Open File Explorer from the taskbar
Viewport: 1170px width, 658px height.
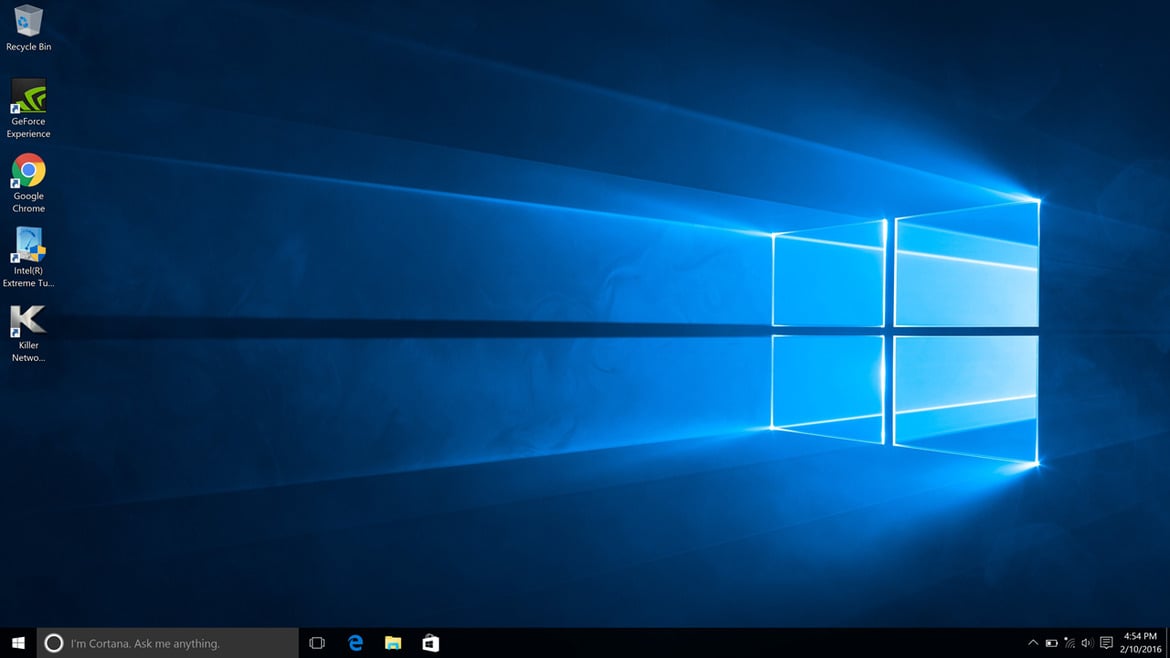click(393, 643)
